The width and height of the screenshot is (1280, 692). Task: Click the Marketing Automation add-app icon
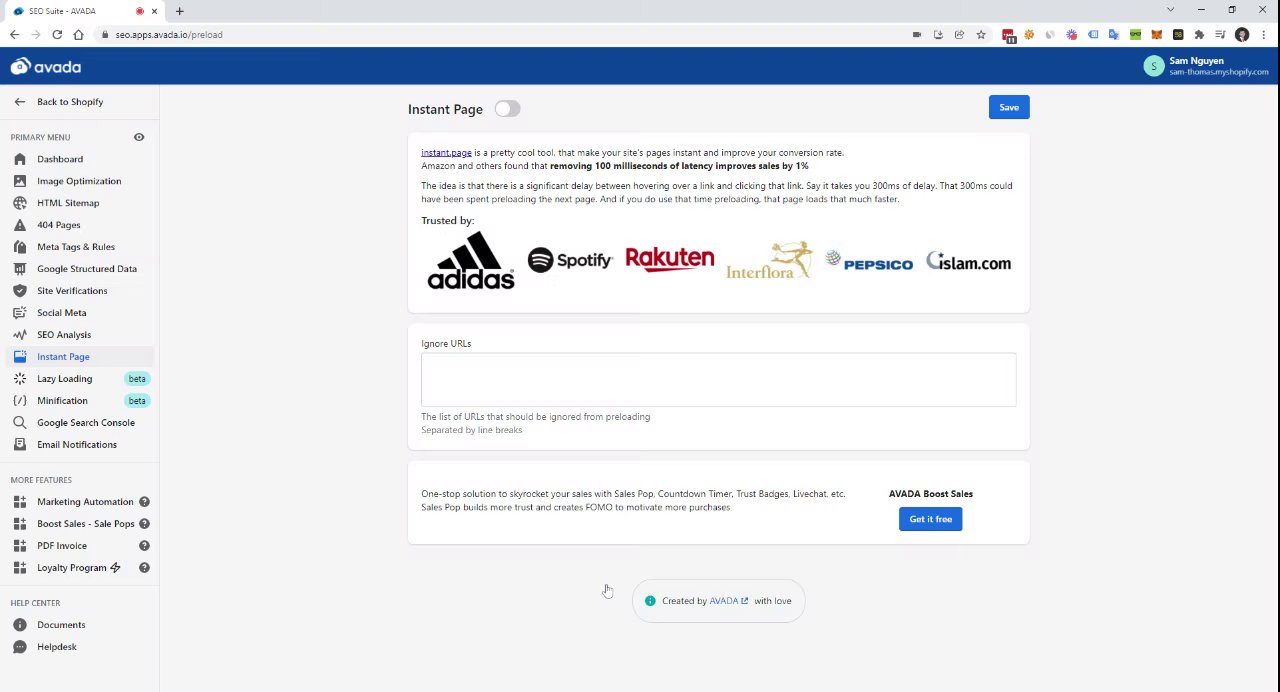(20, 502)
